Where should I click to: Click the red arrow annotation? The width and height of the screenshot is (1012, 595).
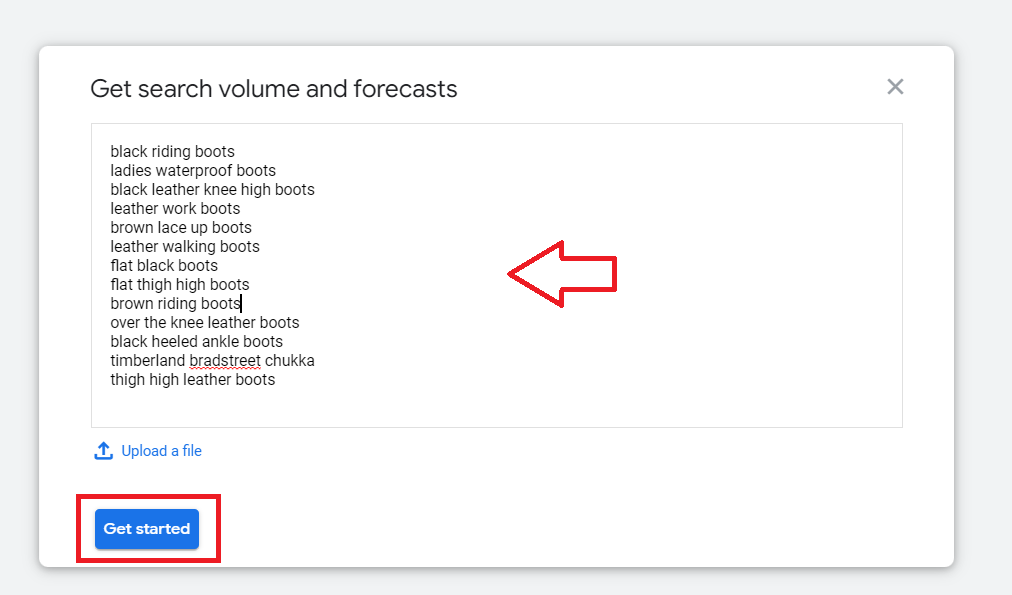coord(562,274)
